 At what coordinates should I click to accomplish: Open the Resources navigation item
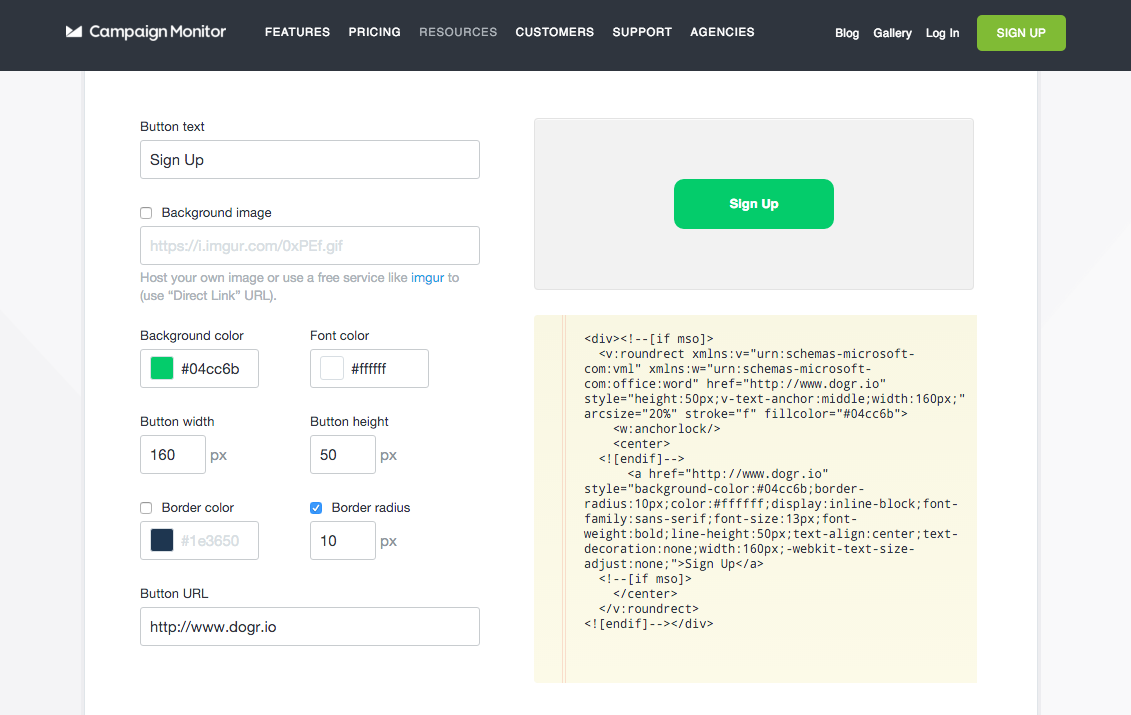point(458,32)
